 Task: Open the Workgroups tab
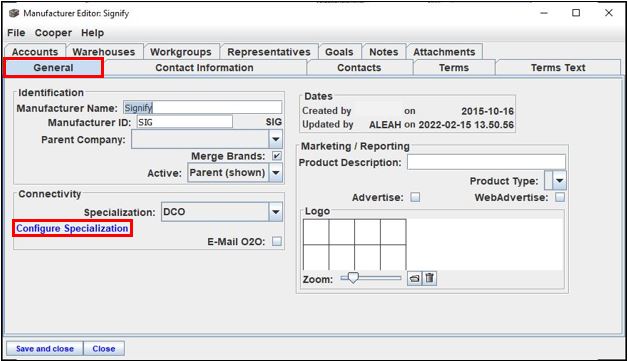point(181,52)
